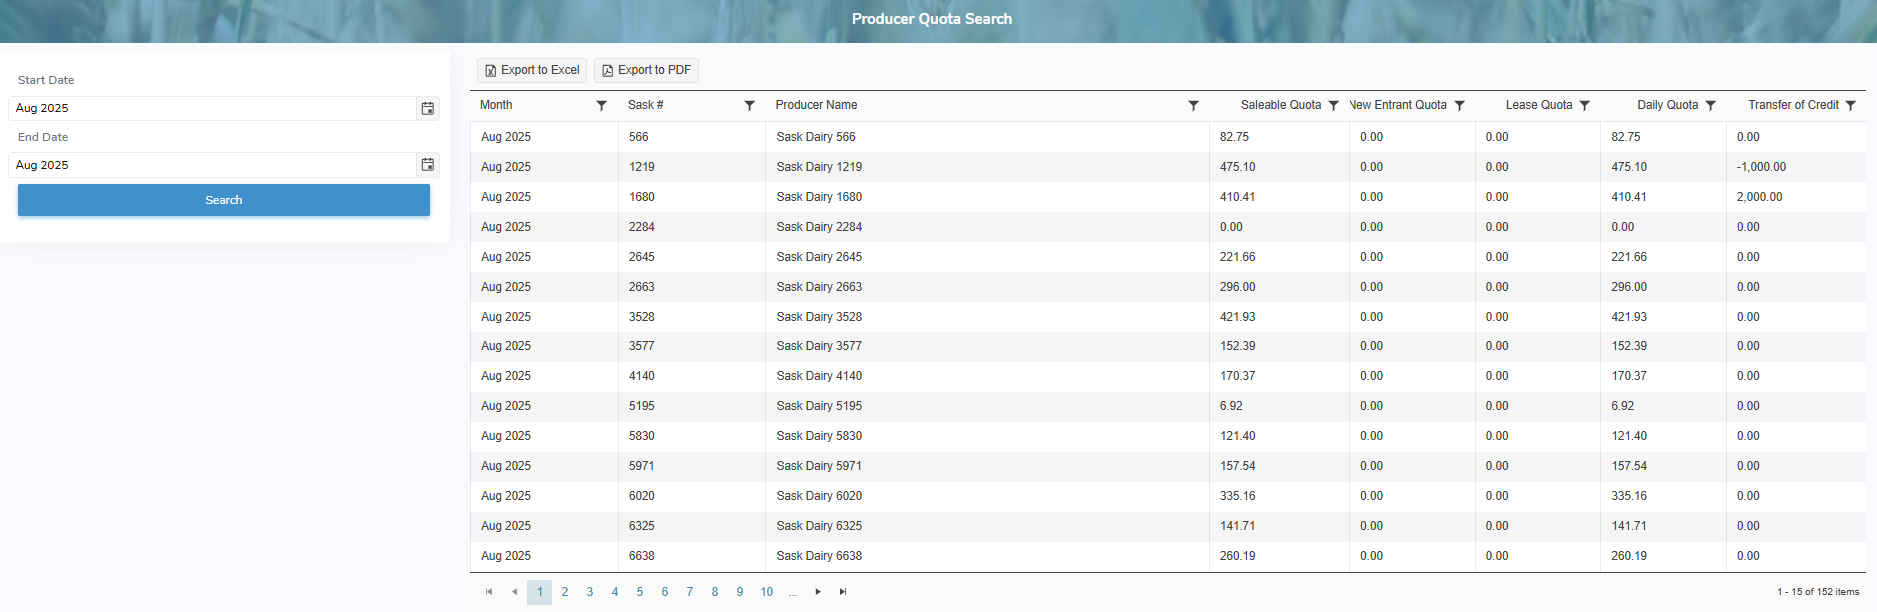Open the End Date calendar picker
This screenshot has height=612, width=1877.
427,165
